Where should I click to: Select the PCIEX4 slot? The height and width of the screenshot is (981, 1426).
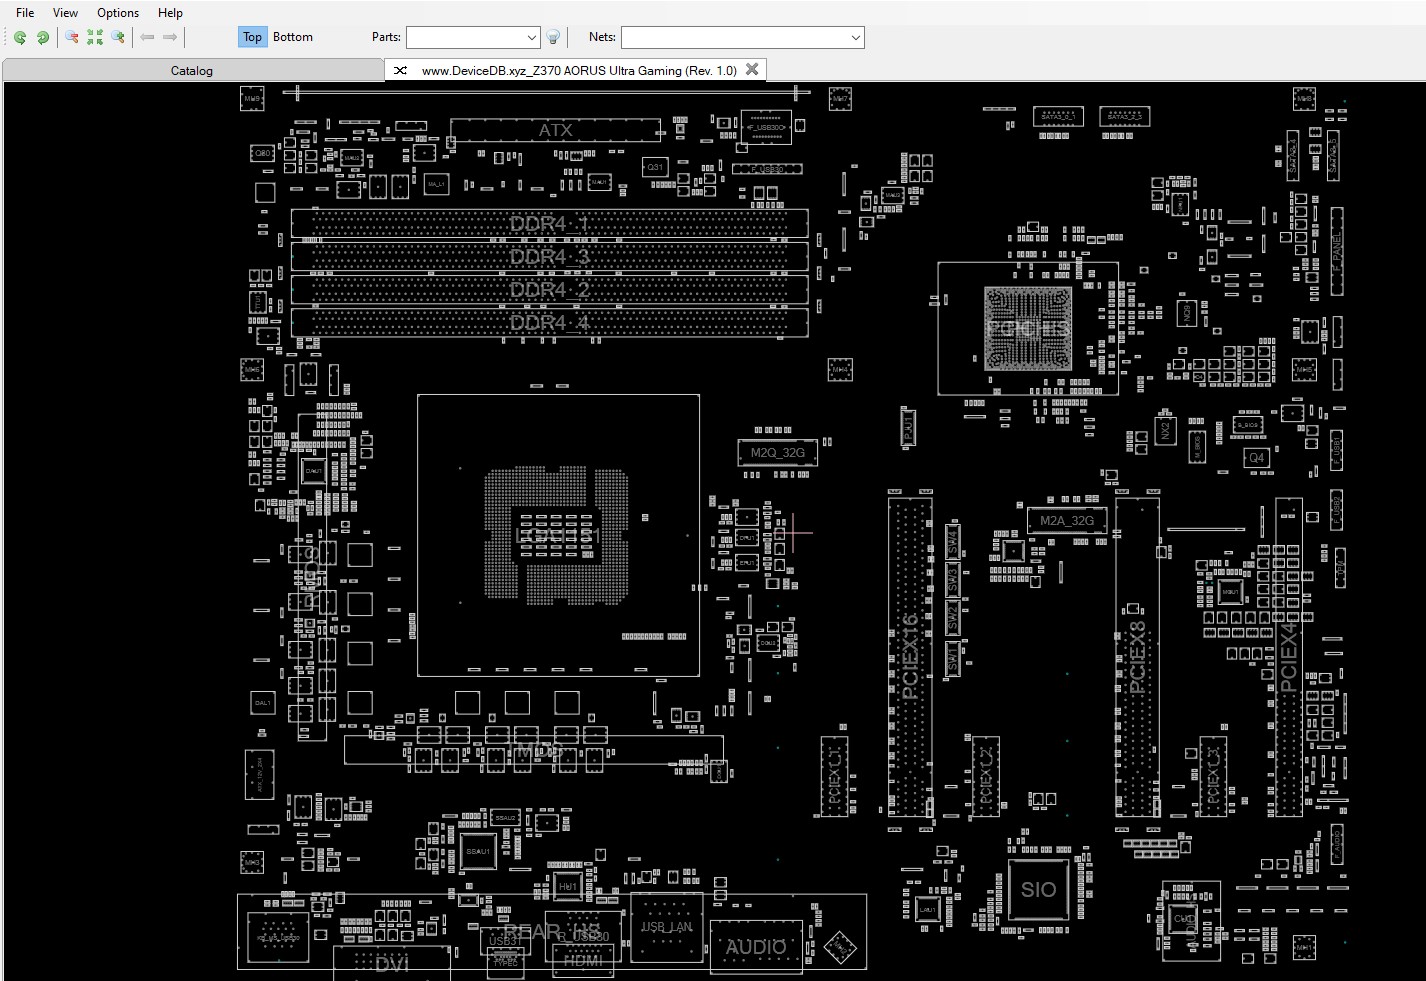(1289, 656)
